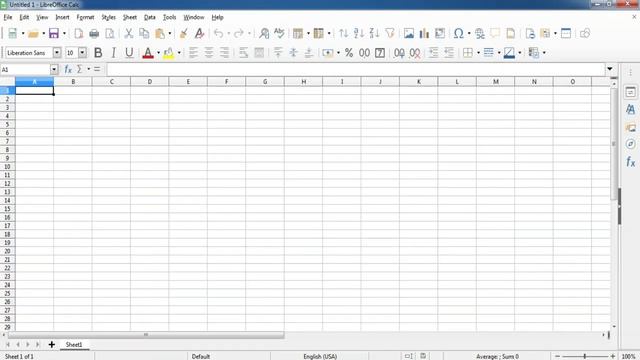Open the Sheet menu
Screen dimensions: 640x360
point(130,17)
